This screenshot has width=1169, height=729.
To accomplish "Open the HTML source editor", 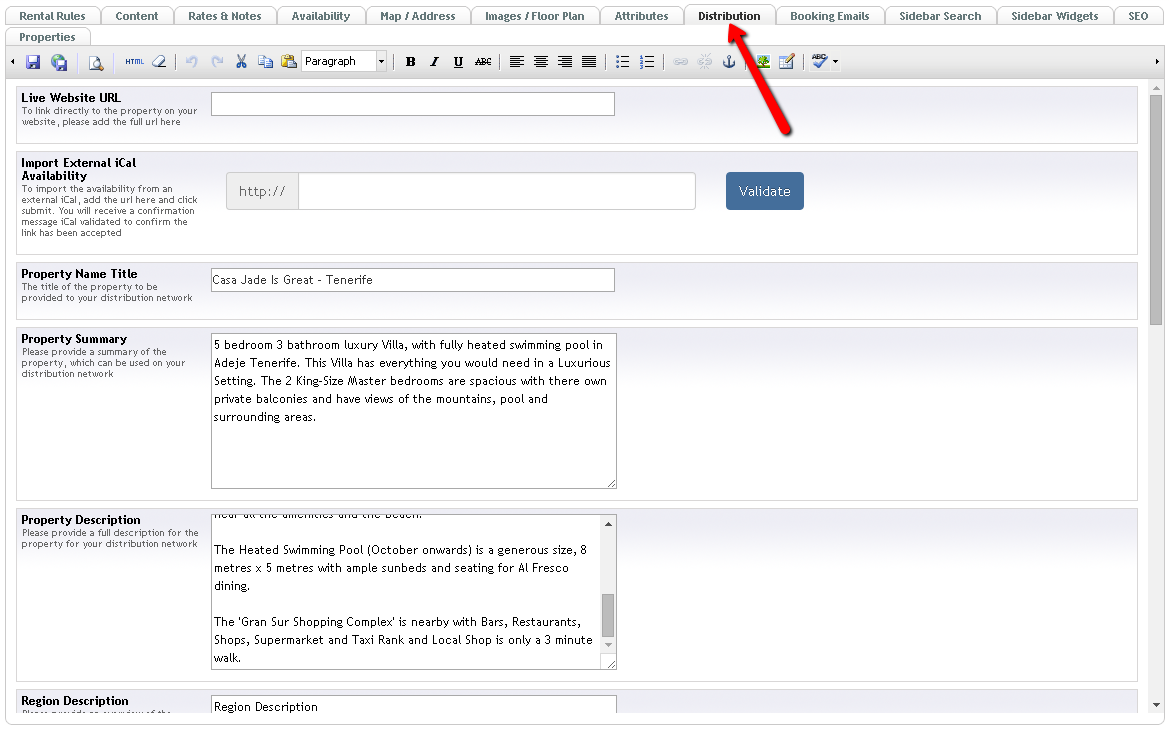I will coord(134,62).
